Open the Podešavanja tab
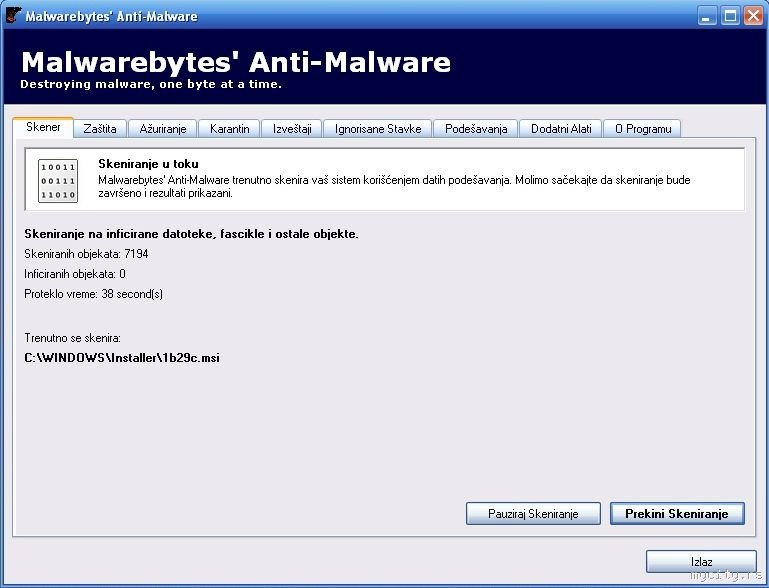This screenshot has width=769, height=588. (x=476, y=129)
